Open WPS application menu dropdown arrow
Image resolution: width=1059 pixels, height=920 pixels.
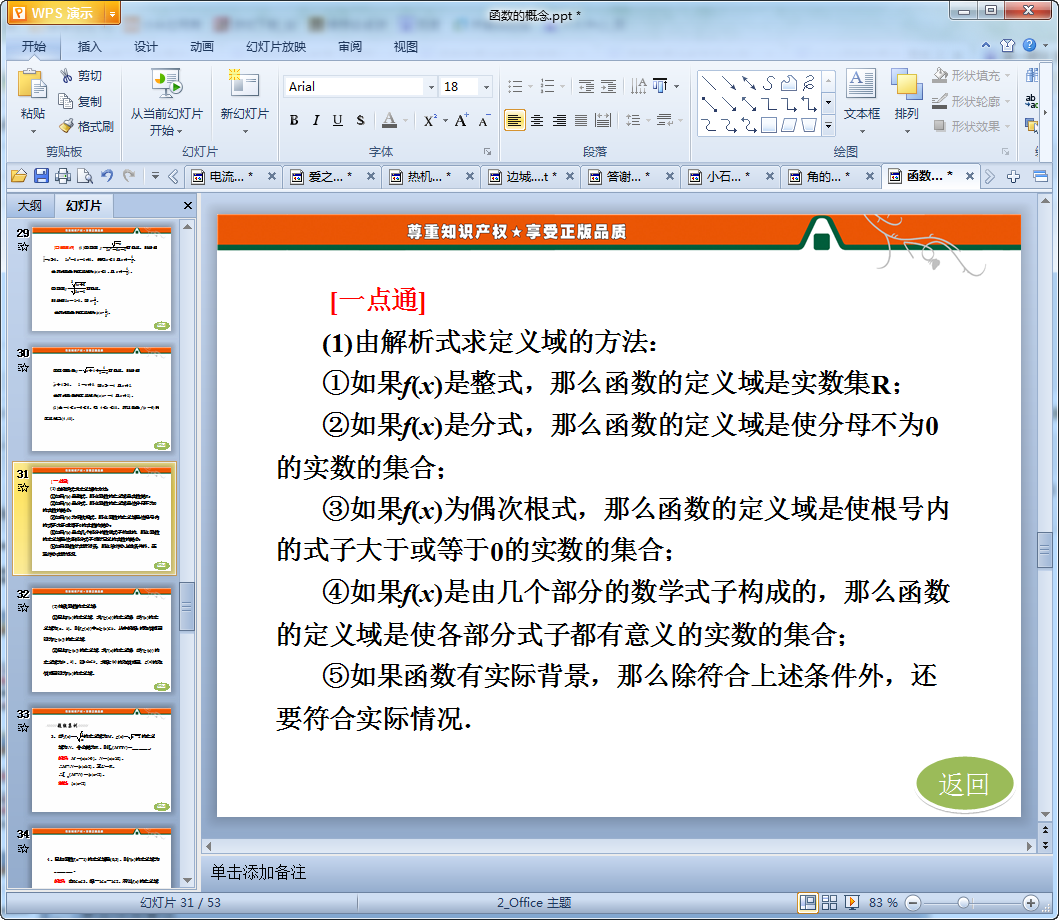112,13
